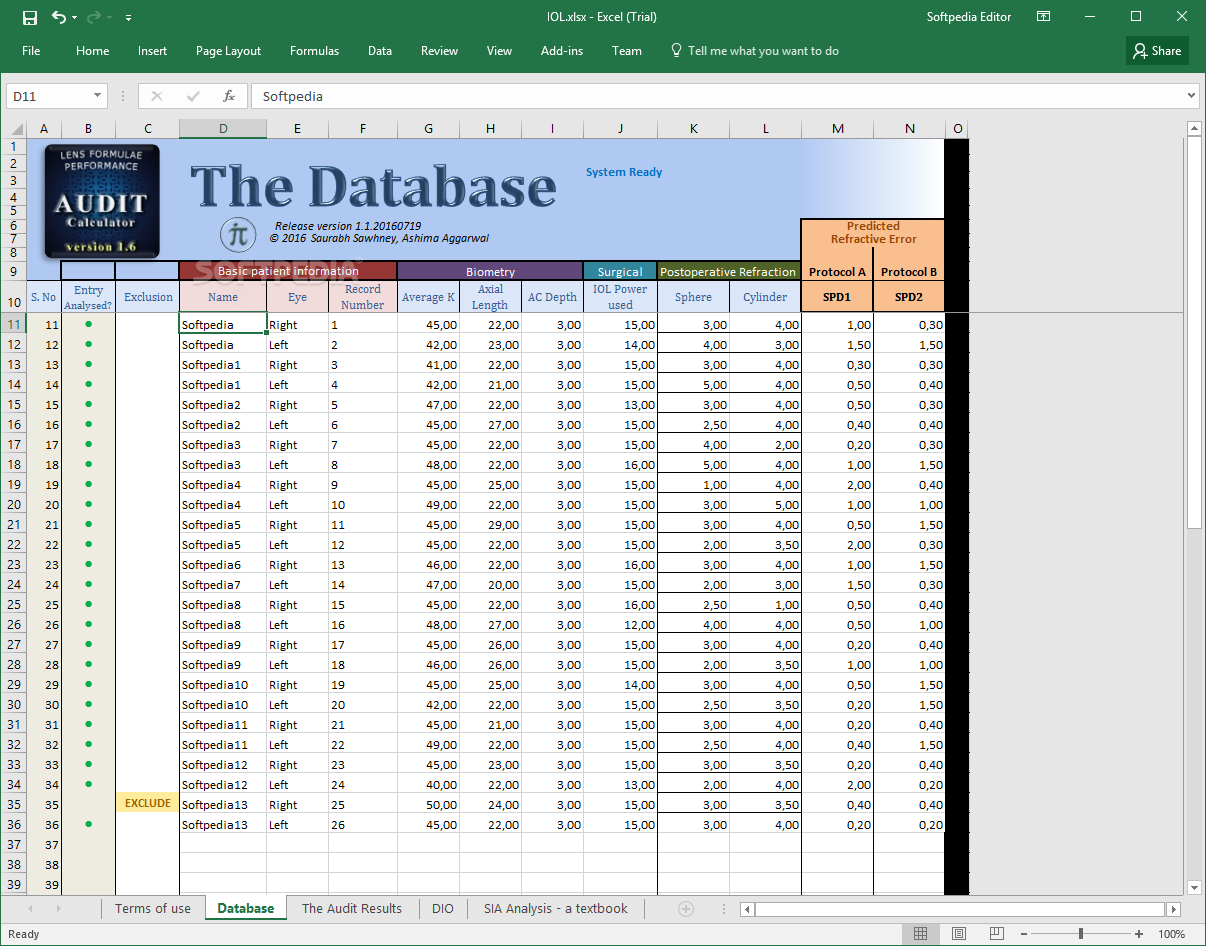1206x946 pixels.
Task: Click the vertical scrollbar up arrow
Action: (1194, 128)
